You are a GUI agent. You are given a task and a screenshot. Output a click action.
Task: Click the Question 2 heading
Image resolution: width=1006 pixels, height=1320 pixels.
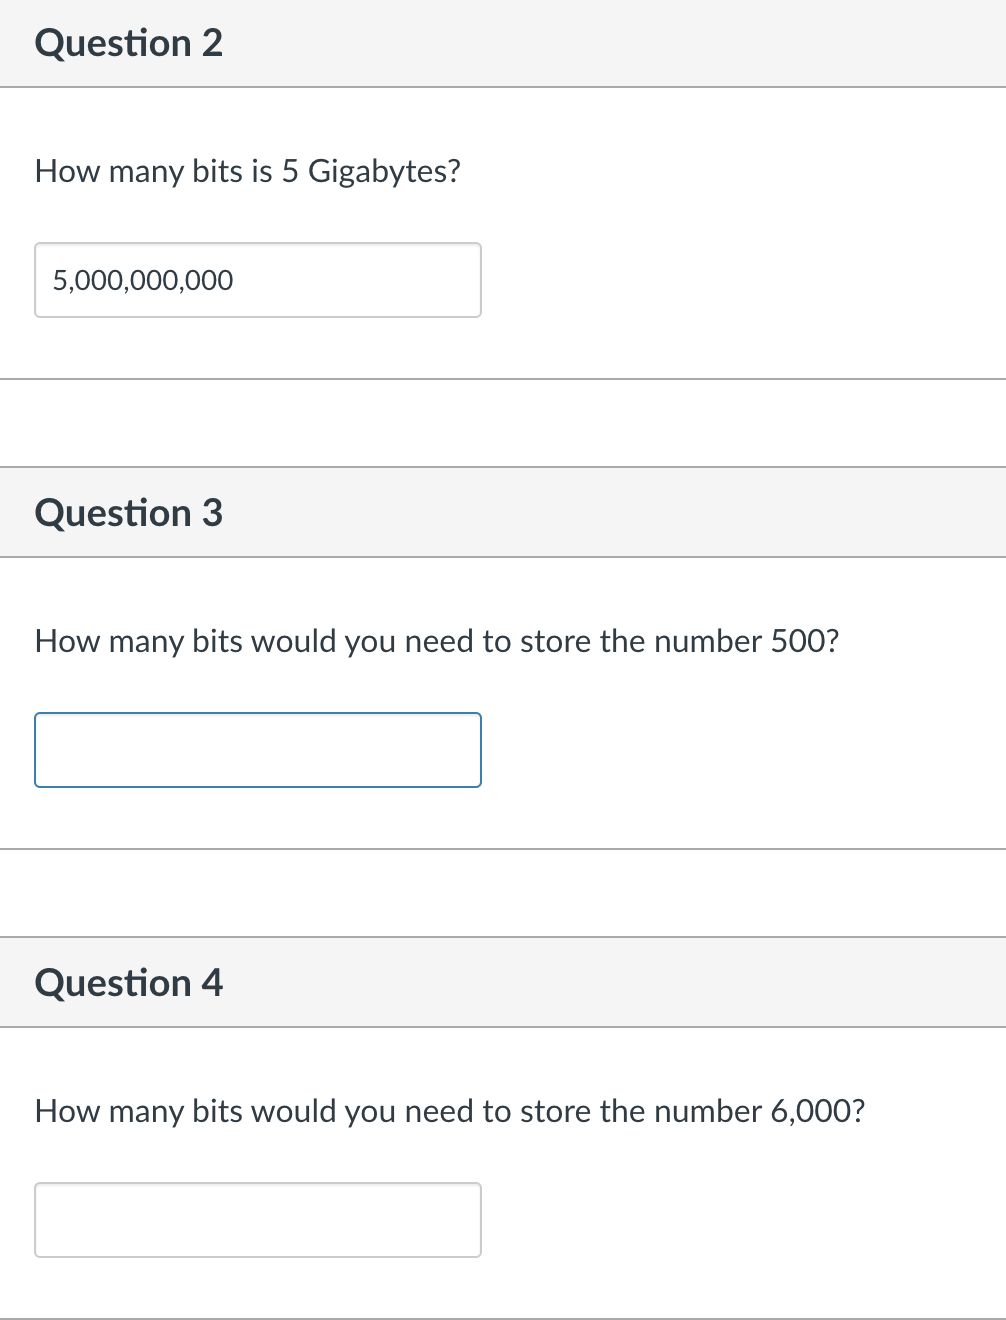[129, 43]
